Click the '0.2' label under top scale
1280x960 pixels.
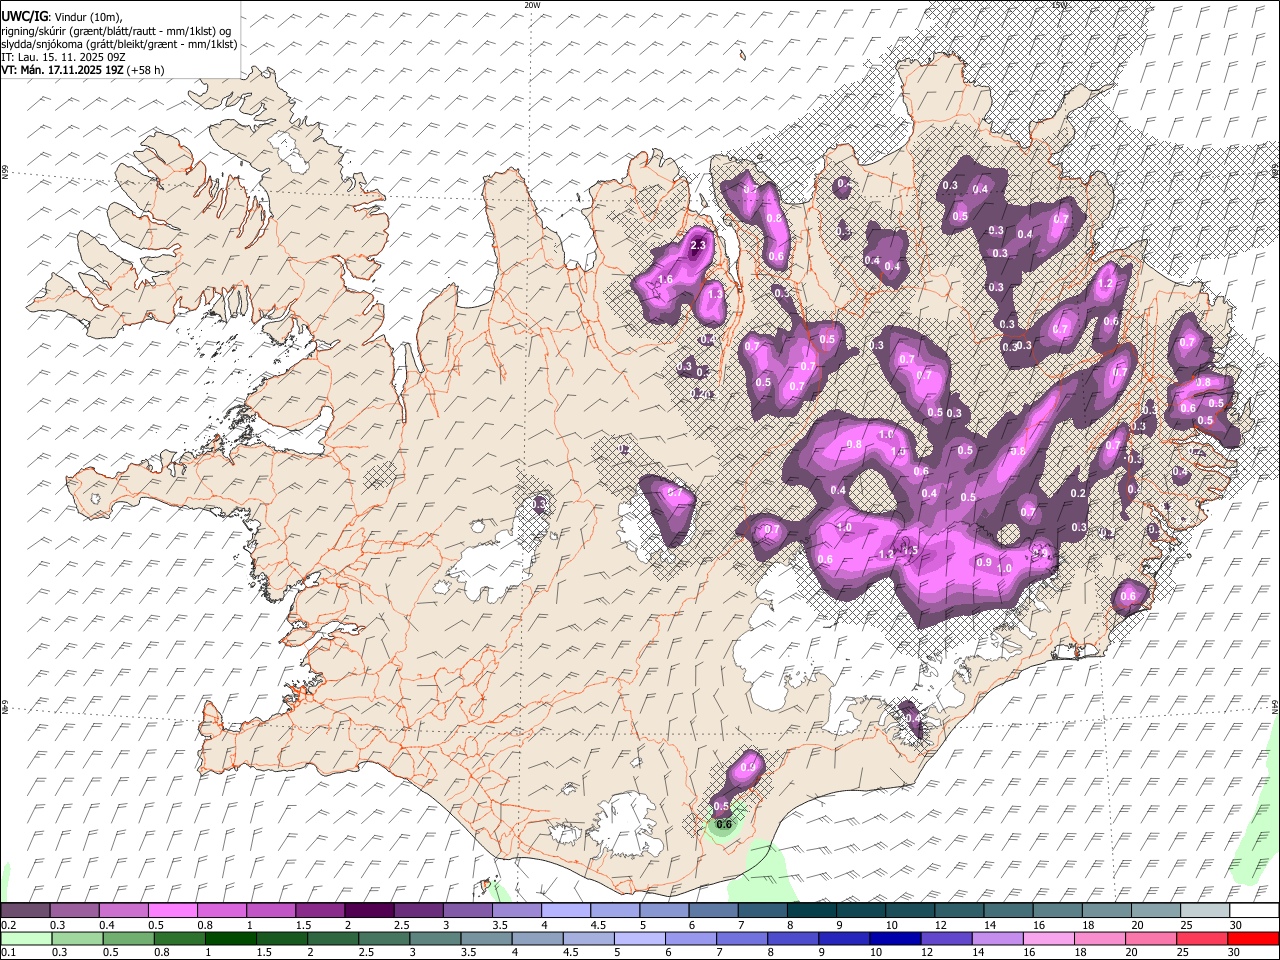click(x=7, y=925)
